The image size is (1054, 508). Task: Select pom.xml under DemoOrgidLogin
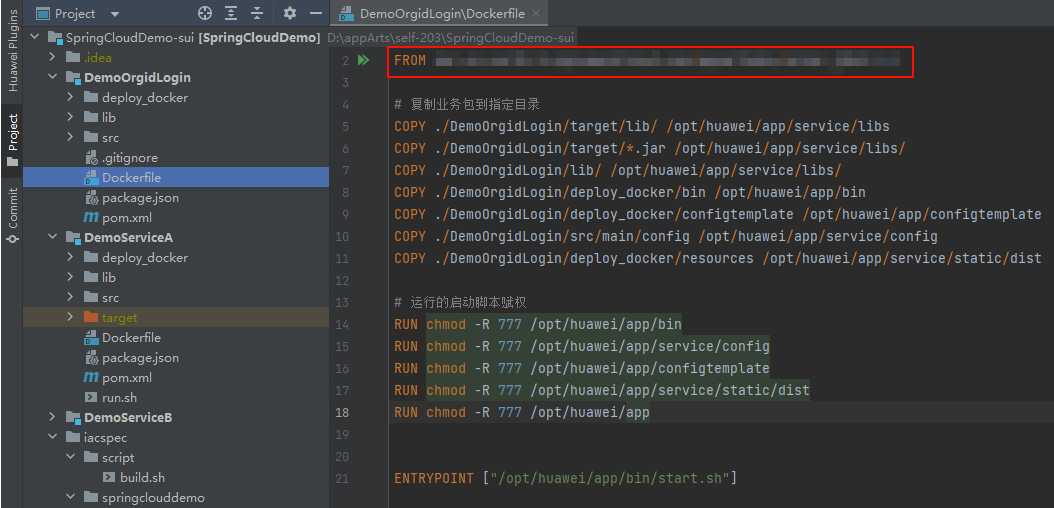tap(126, 217)
